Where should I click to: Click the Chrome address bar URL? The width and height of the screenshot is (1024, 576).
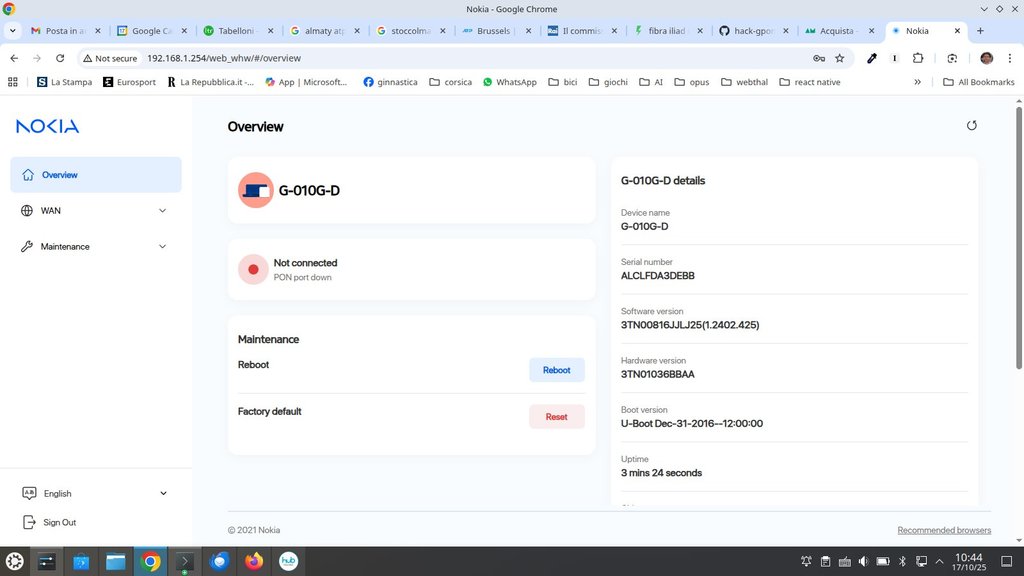click(224, 58)
